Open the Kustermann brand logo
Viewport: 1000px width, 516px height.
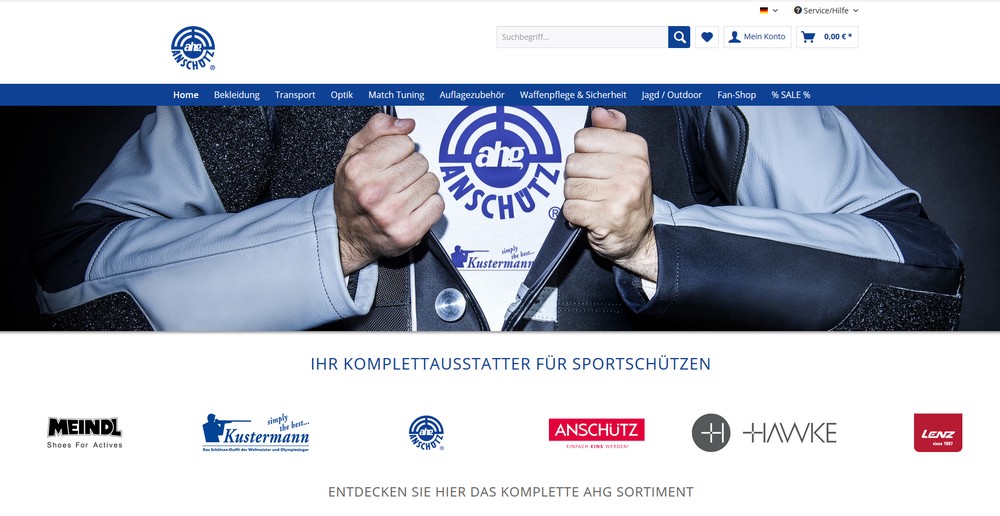(256, 432)
